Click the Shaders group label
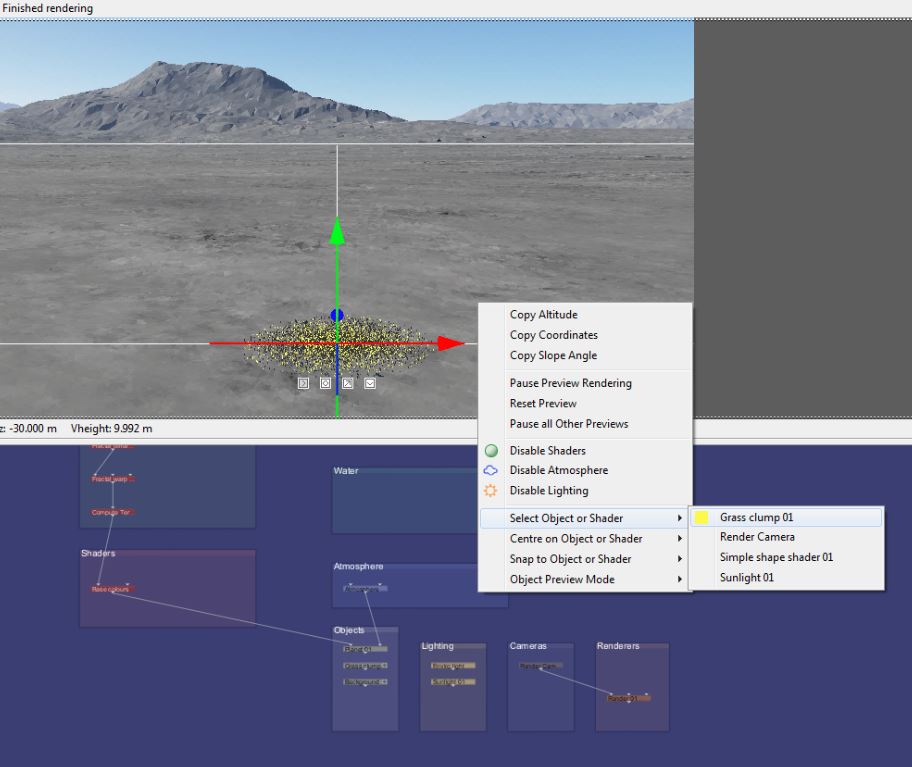The height and width of the screenshot is (767, 912). [98, 553]
